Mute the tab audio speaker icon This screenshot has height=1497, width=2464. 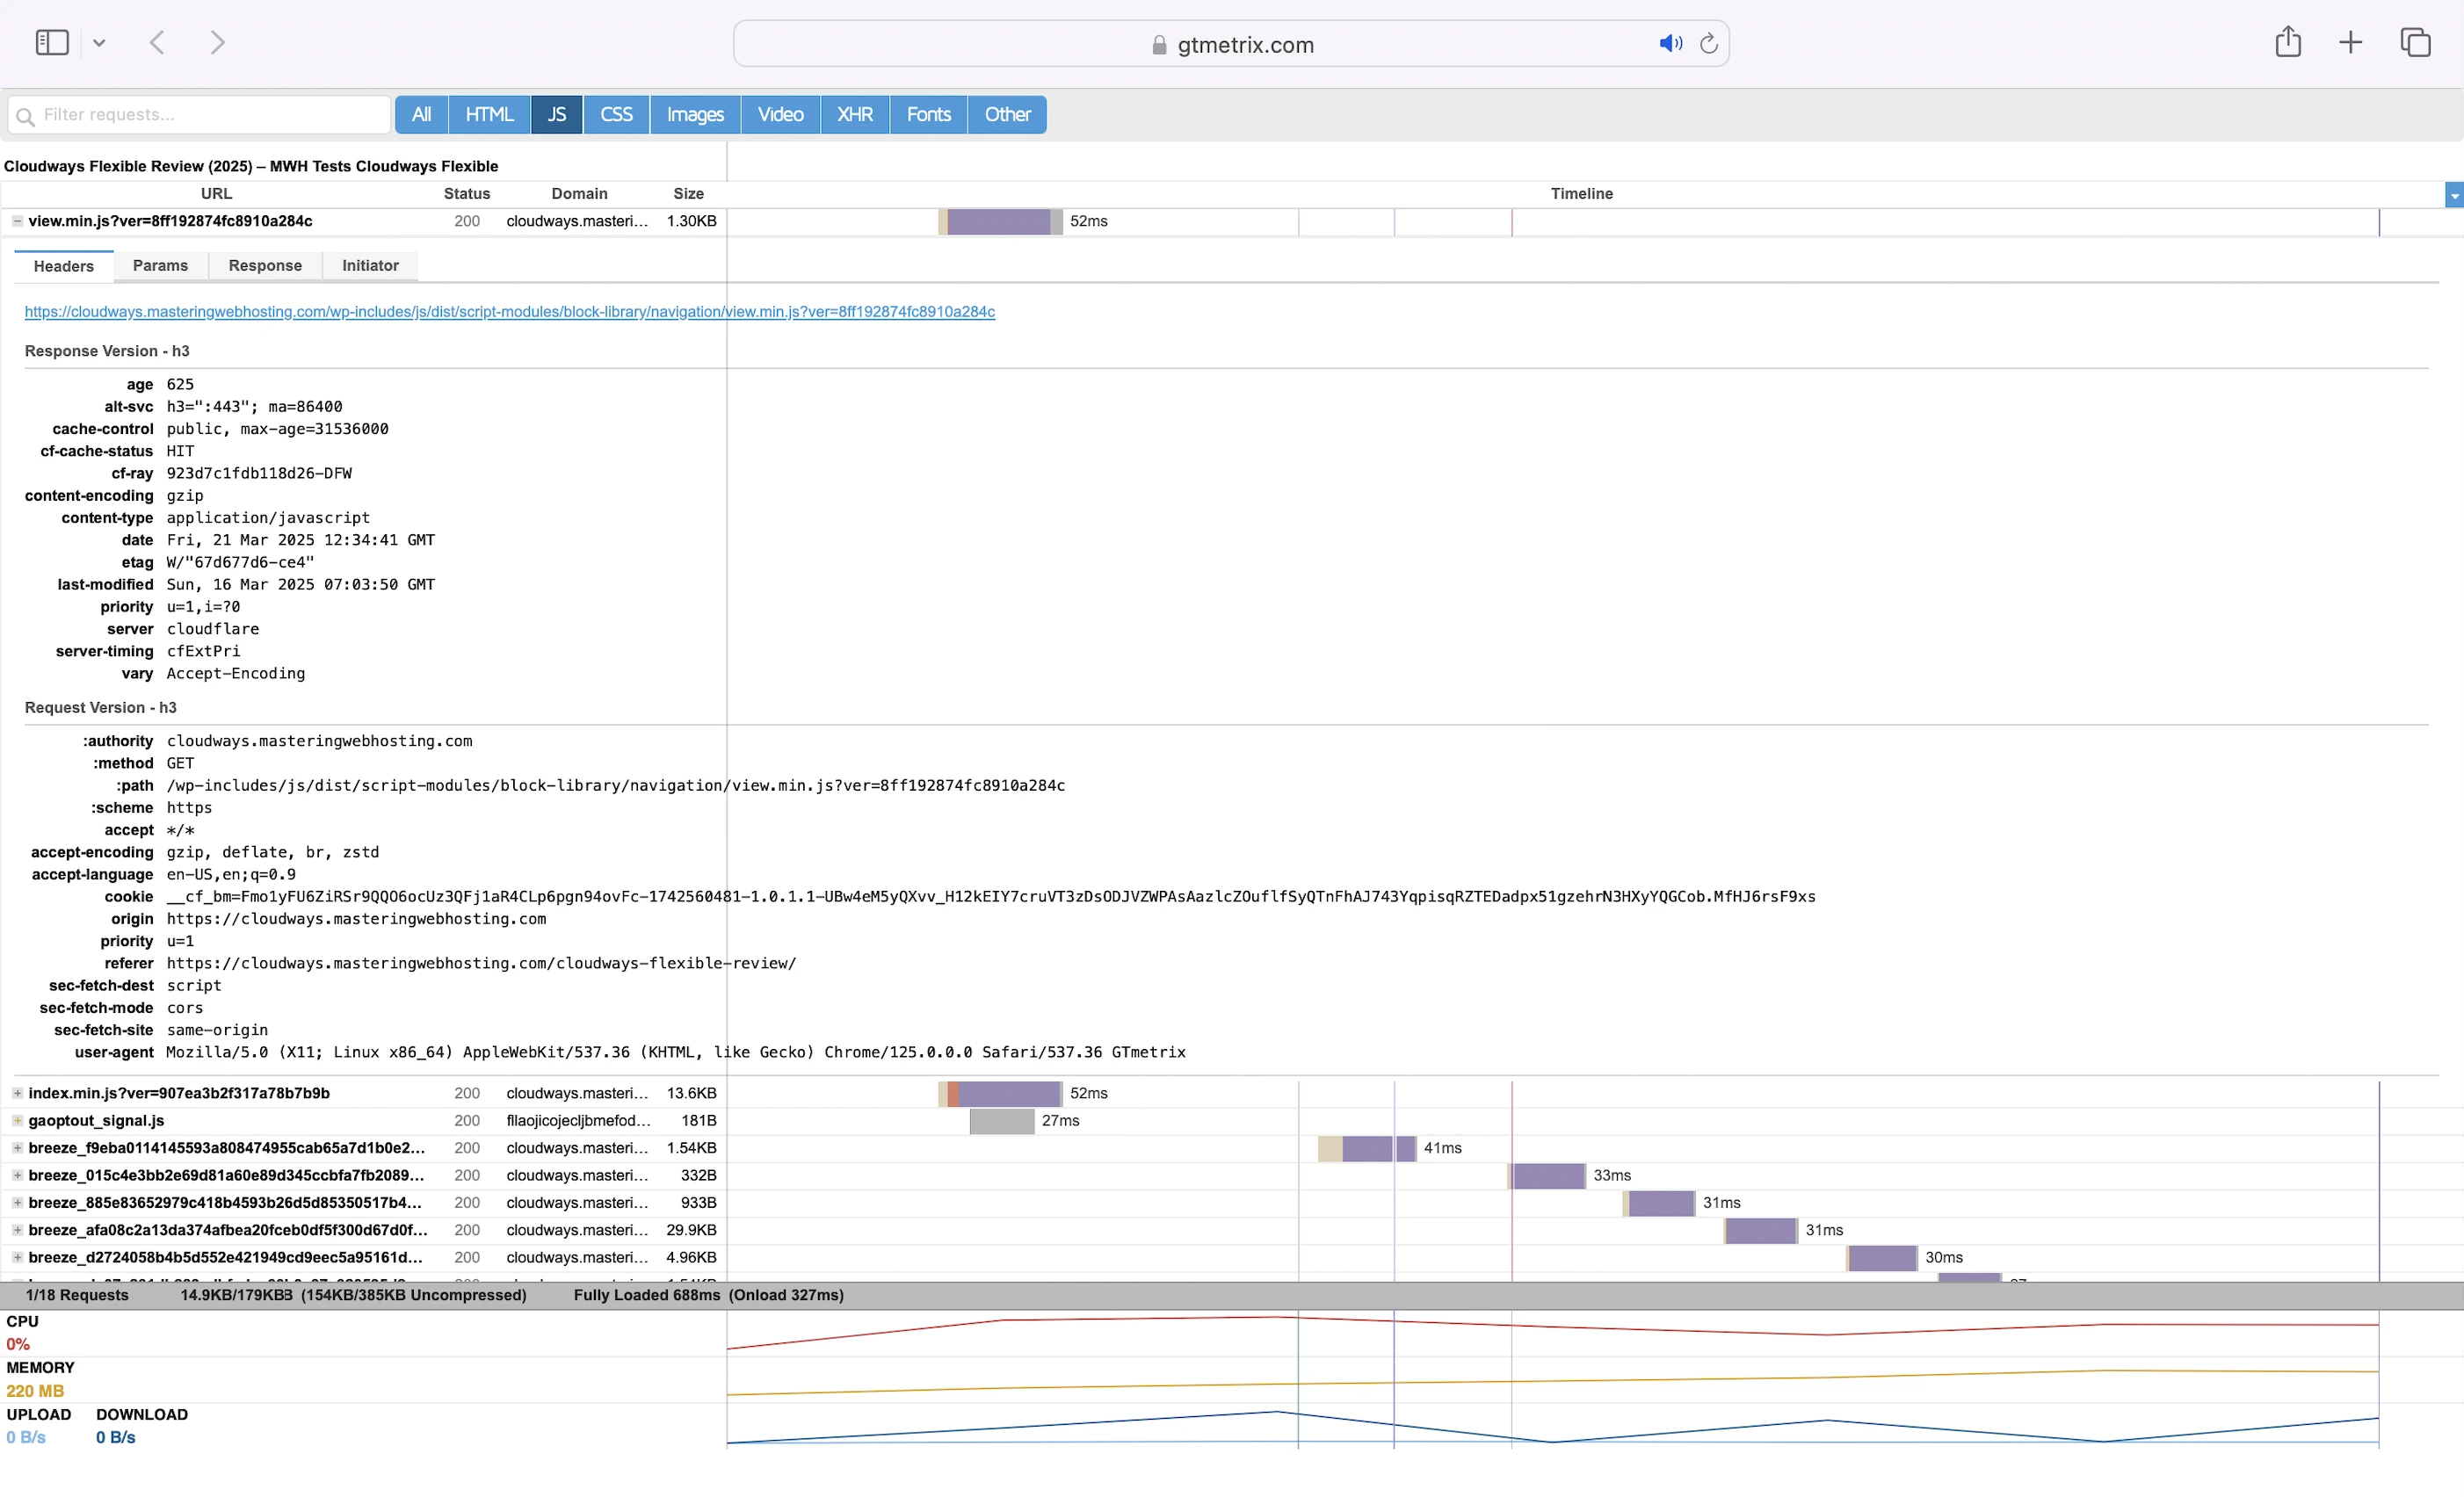1670,44
